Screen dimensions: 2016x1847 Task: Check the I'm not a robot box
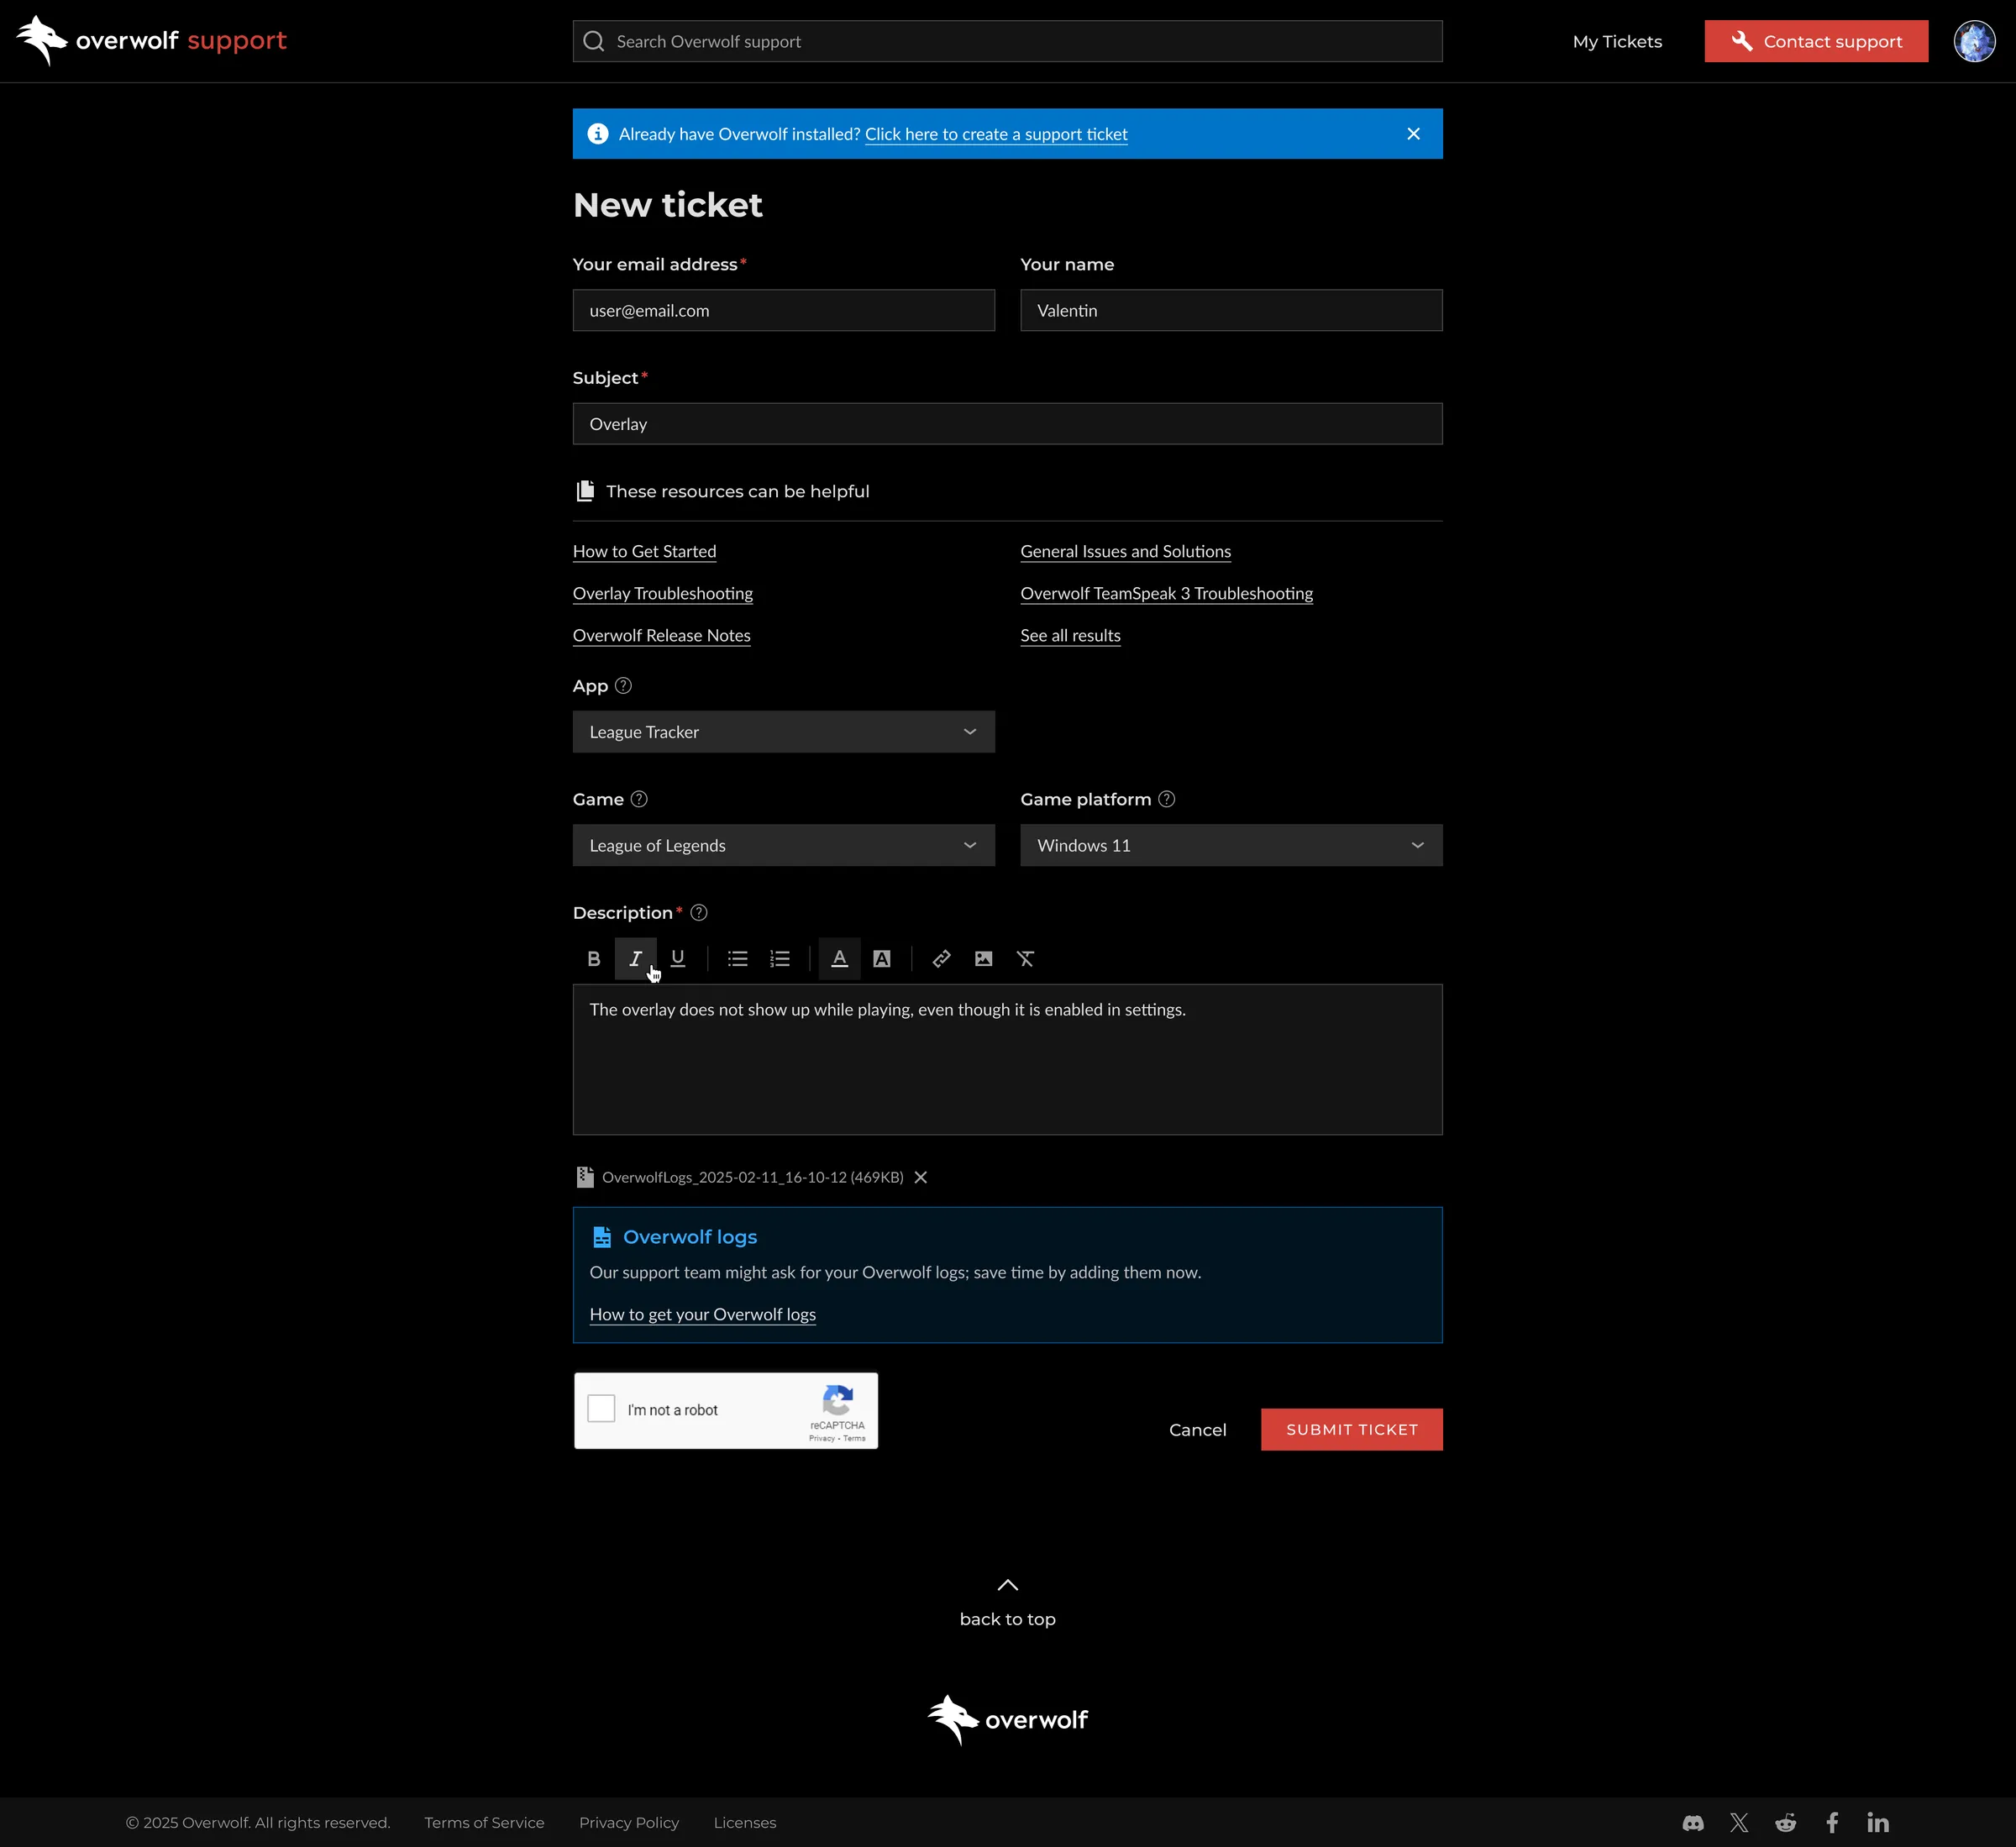pos(601,1409)
